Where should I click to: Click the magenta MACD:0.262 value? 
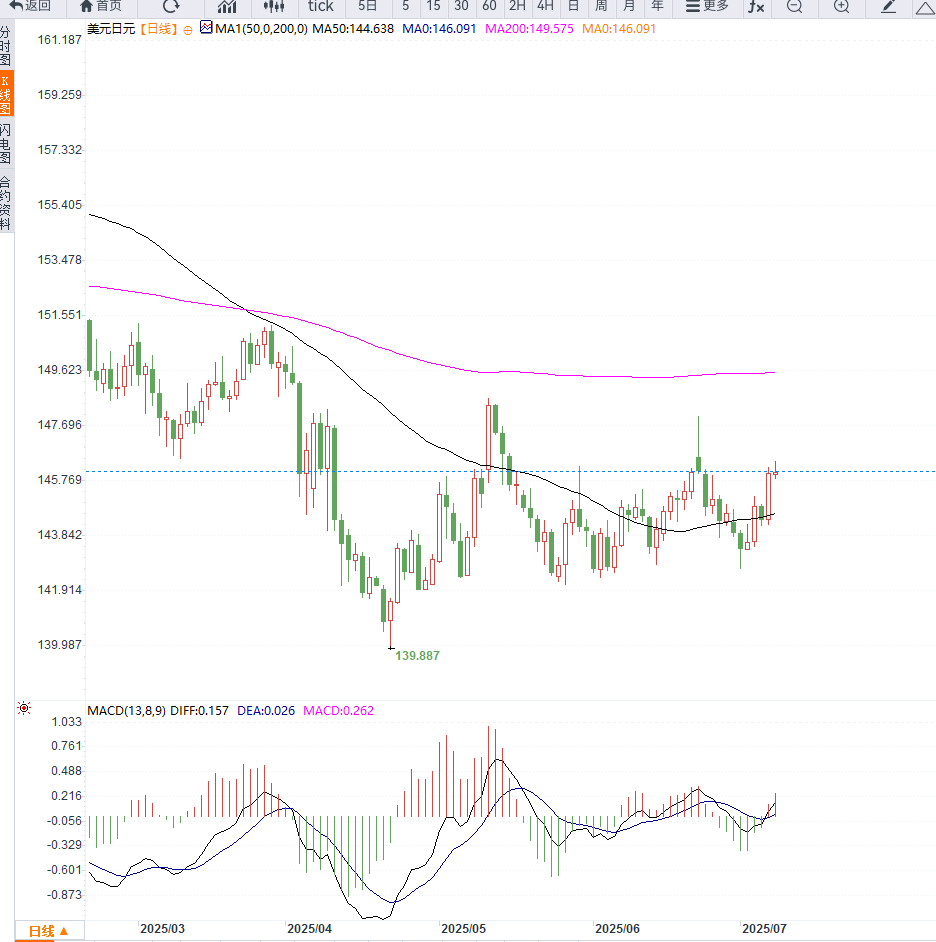(338, 711)
